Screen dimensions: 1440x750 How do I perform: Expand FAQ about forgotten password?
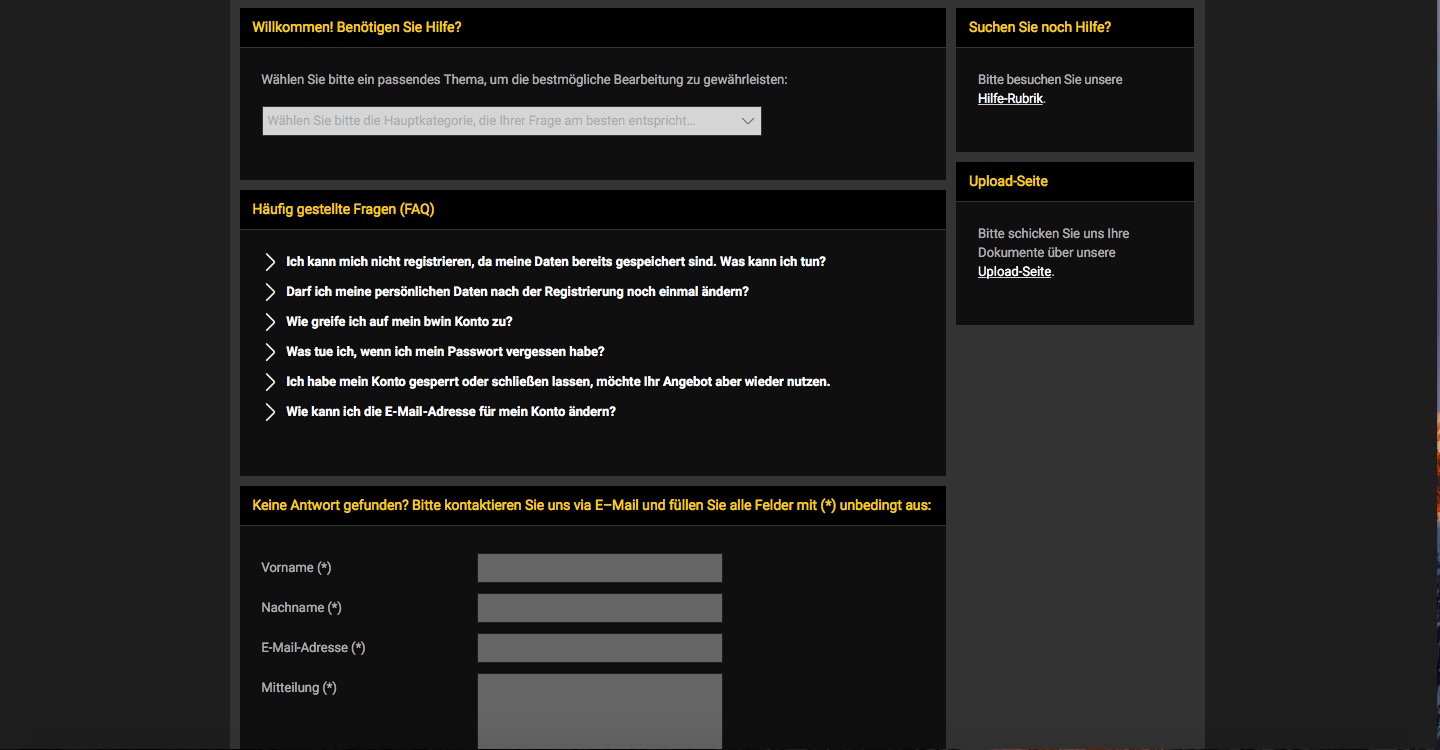coord(445,352)
